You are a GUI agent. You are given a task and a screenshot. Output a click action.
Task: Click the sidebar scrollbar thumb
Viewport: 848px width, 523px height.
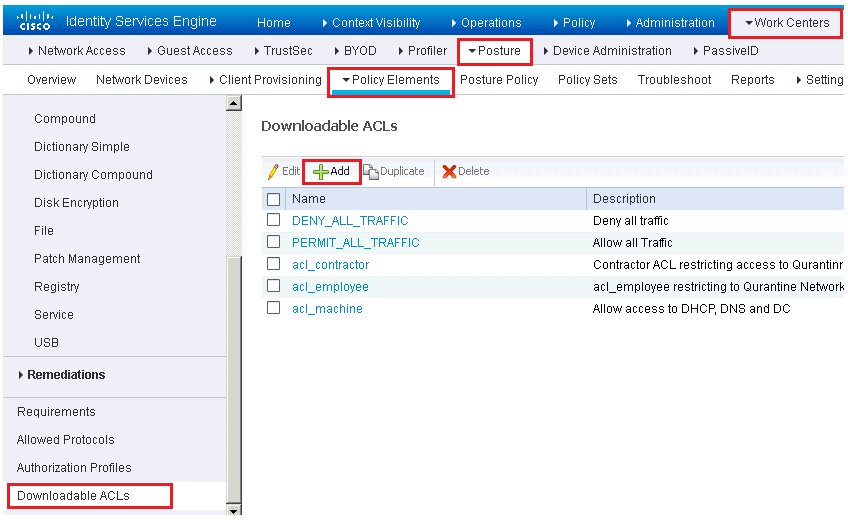(234, 379)
